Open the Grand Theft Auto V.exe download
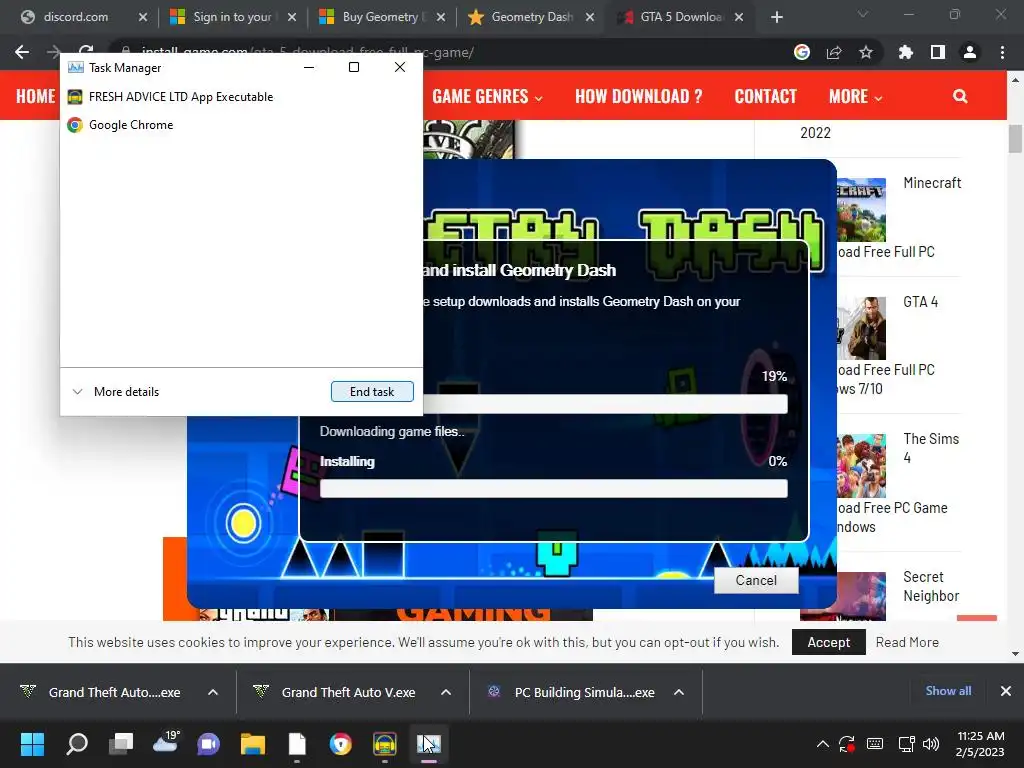Viewport: 1024px width, 768px height. click(334, 692)
